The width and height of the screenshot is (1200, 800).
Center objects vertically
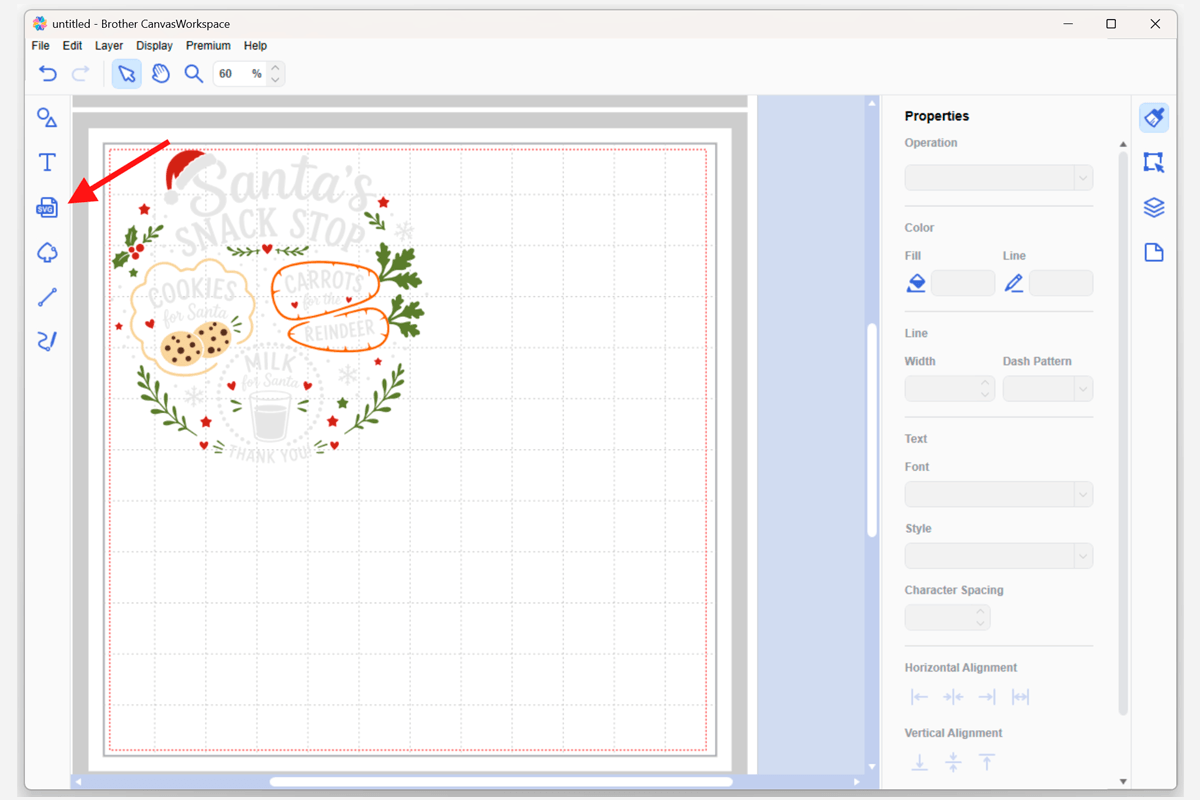(953, 762)
